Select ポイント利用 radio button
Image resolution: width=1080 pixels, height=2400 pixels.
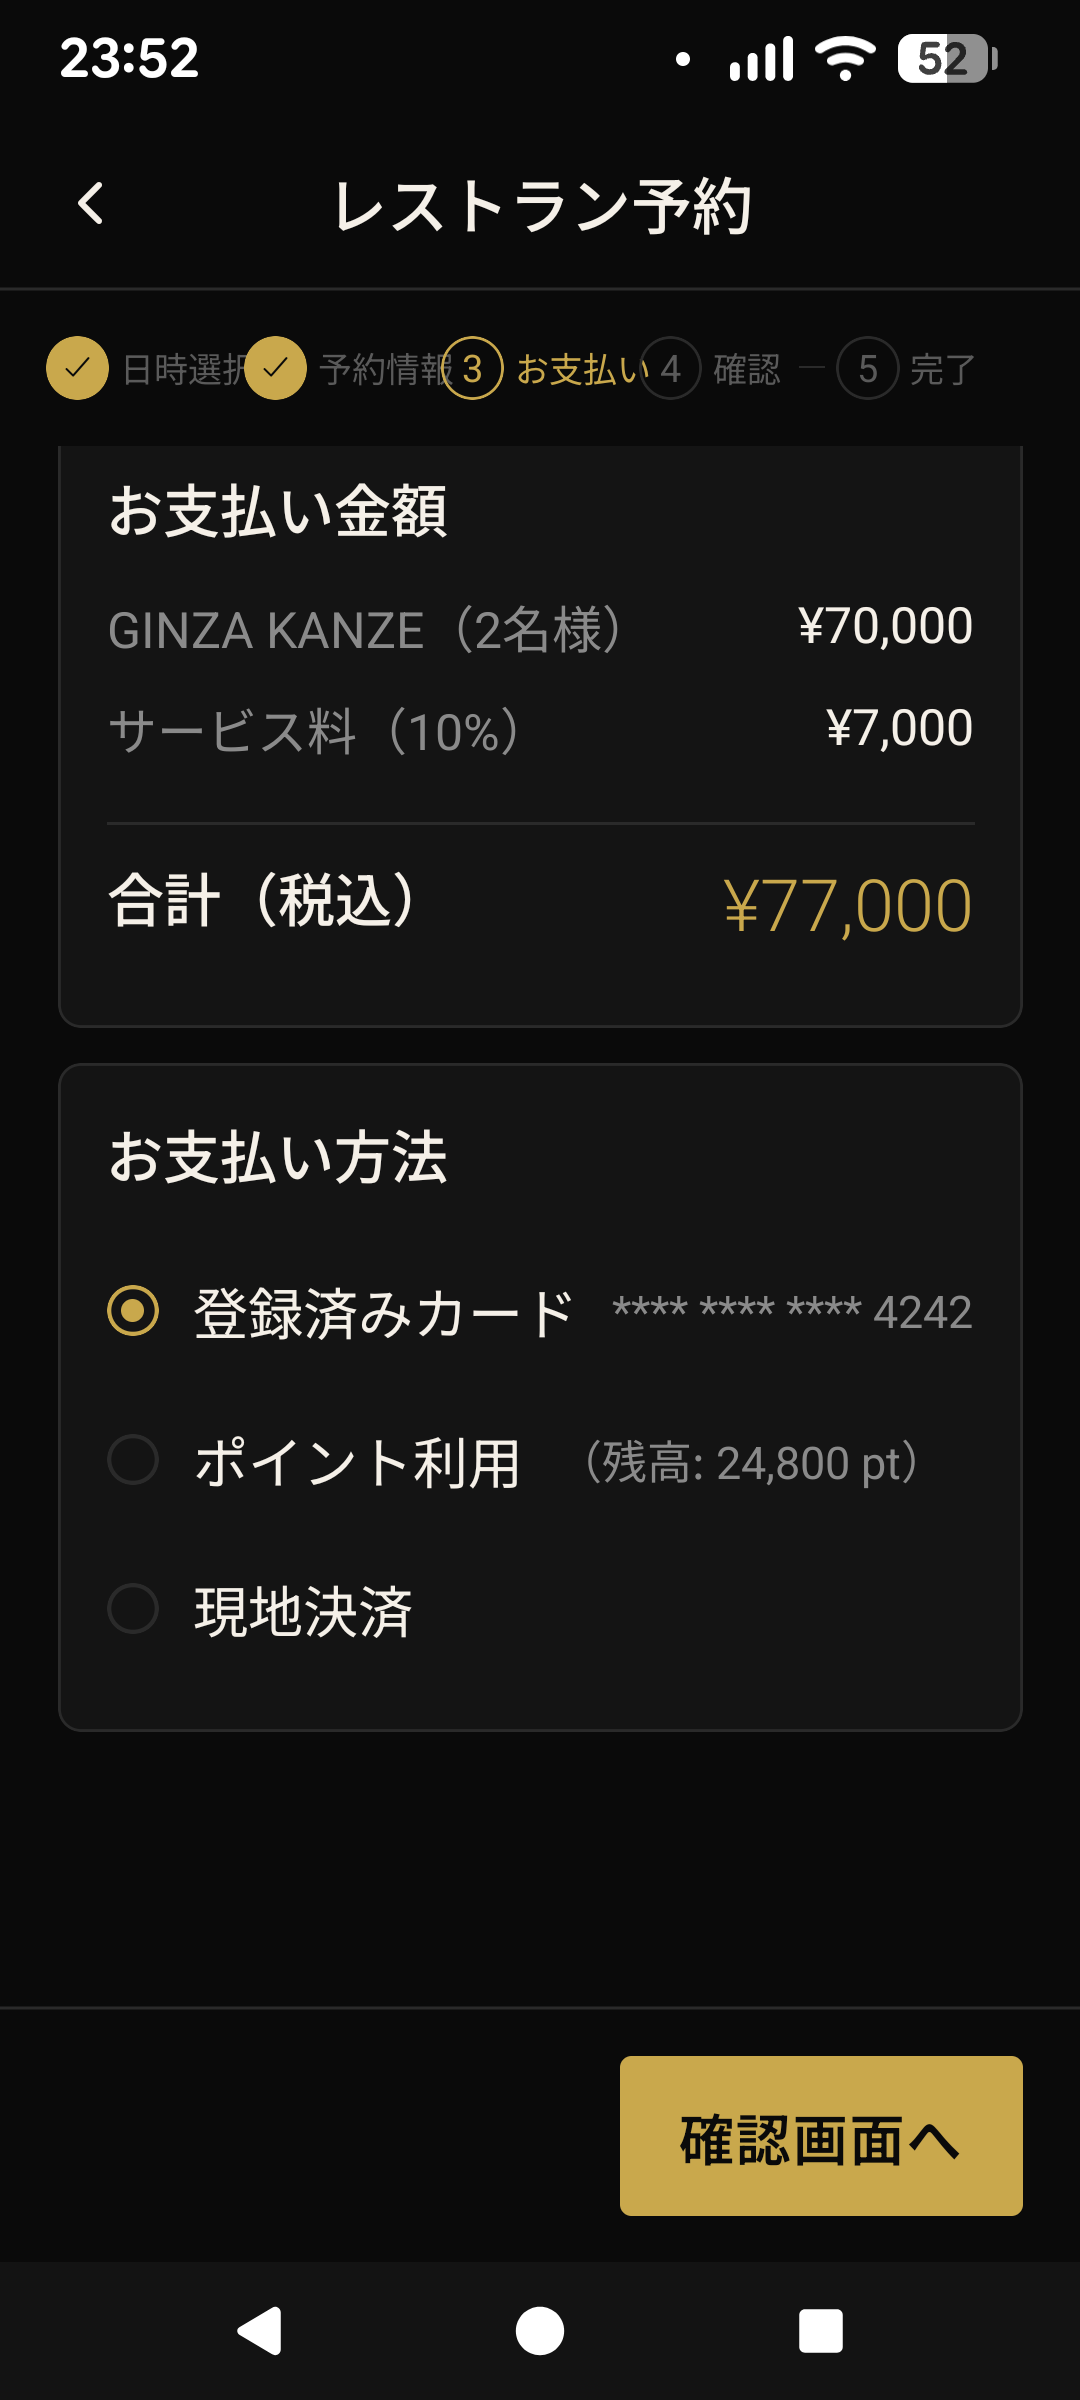[x=133, y=1460]
